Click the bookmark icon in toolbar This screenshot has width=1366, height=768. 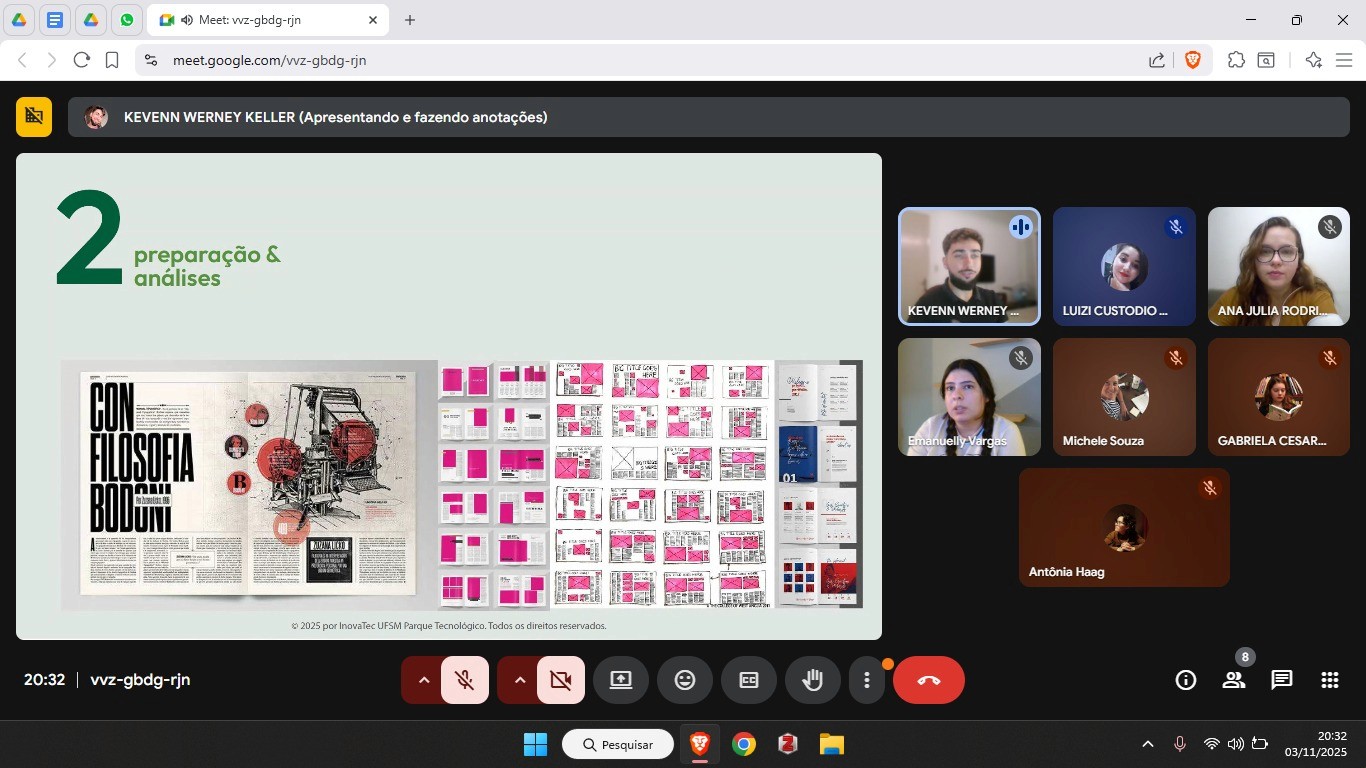coord(112,60)
